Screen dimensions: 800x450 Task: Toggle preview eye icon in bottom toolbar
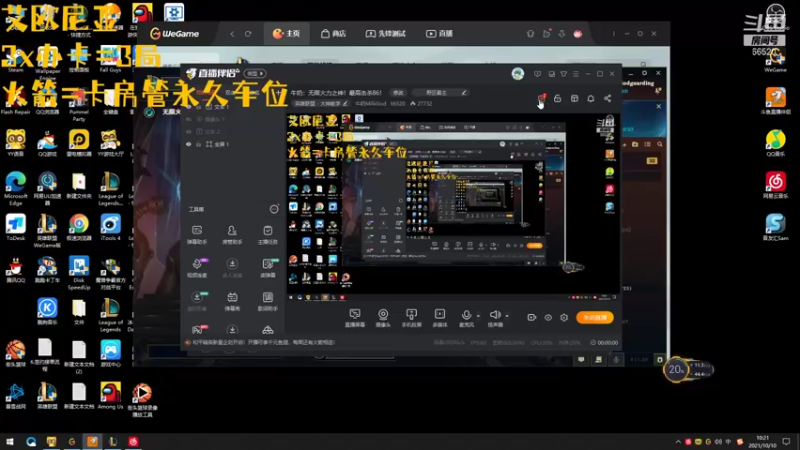(x=548, y=317)
